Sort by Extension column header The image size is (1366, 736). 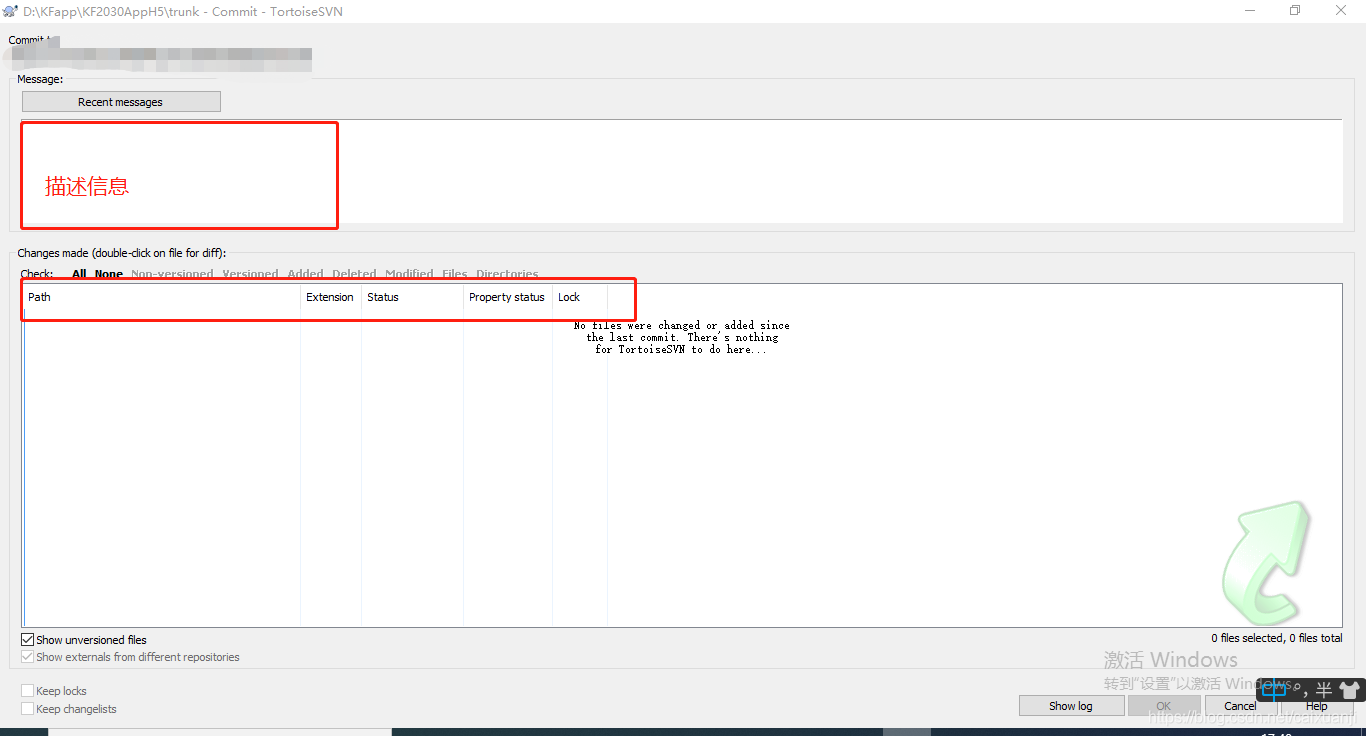(331, 297)
